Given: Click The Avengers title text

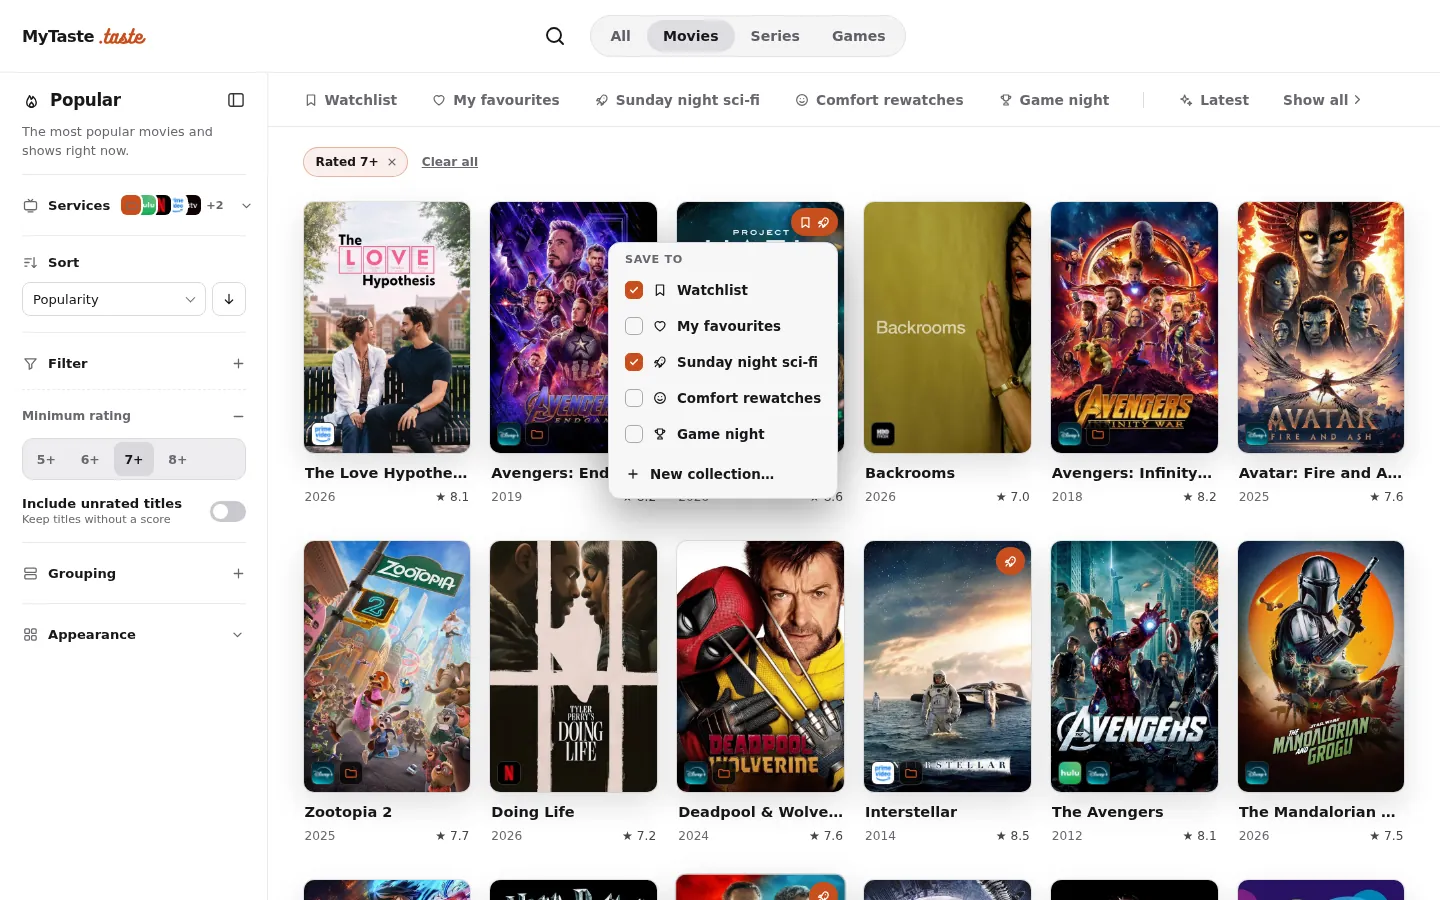Looking at the screenshot, I should pos(1107,812).
